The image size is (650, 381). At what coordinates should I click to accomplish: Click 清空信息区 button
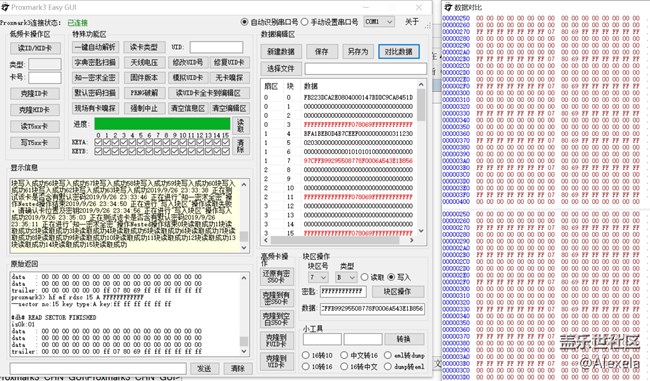[x=188, y=108]
